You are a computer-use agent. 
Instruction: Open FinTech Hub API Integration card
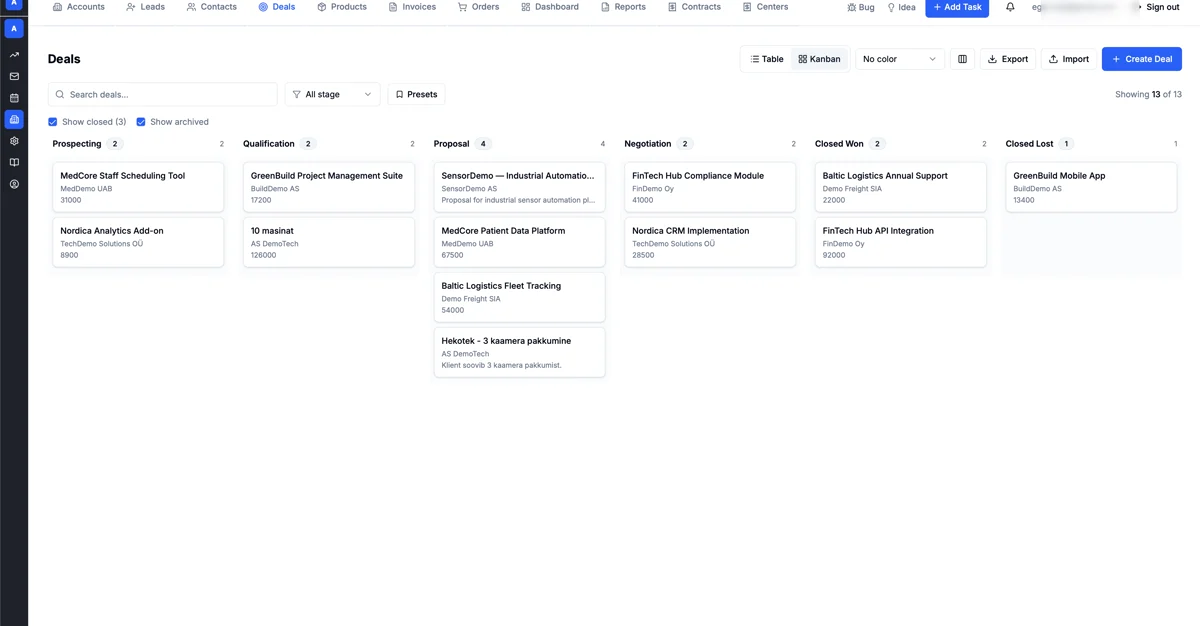[x=901, y=242]
